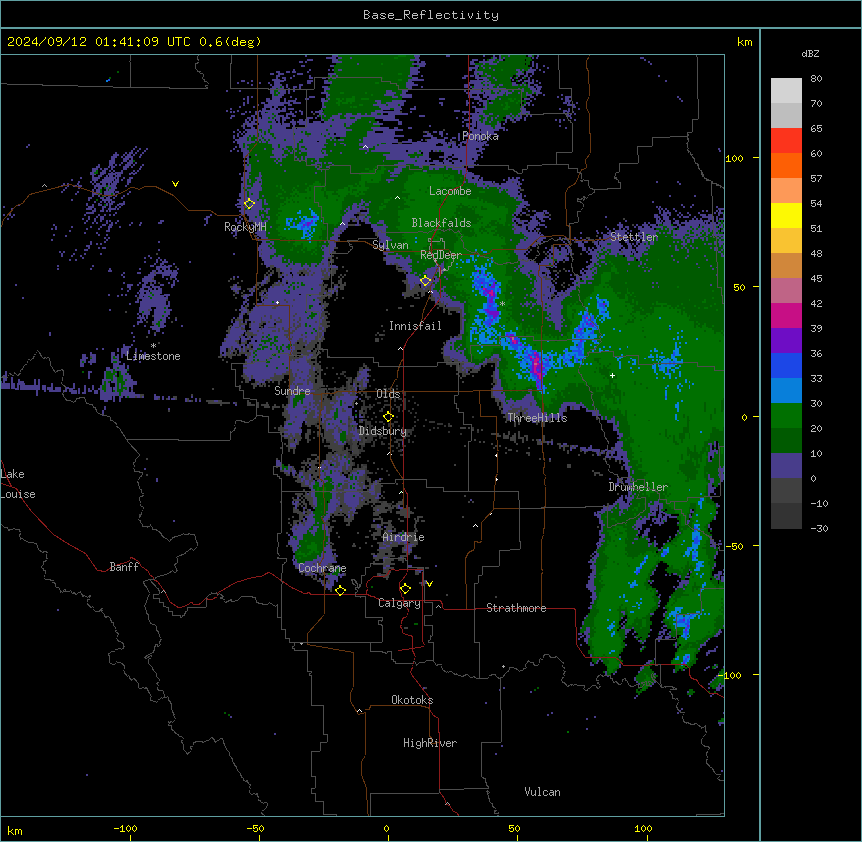Click the dBZ legend heading
This screenshot has width=862, height=842.
(x=810, y=53)
